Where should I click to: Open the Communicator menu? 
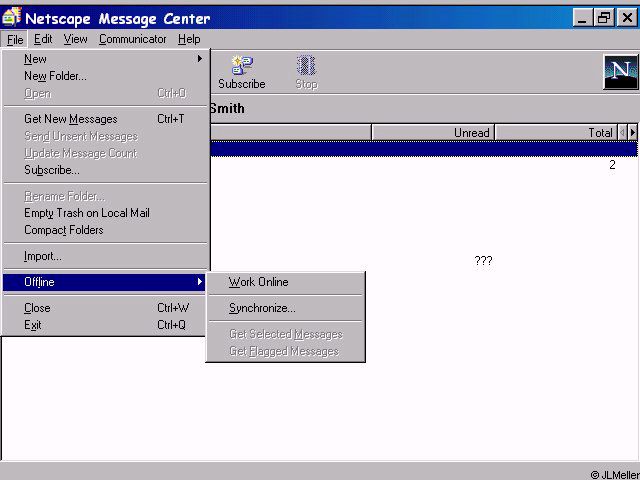(132, 39)
